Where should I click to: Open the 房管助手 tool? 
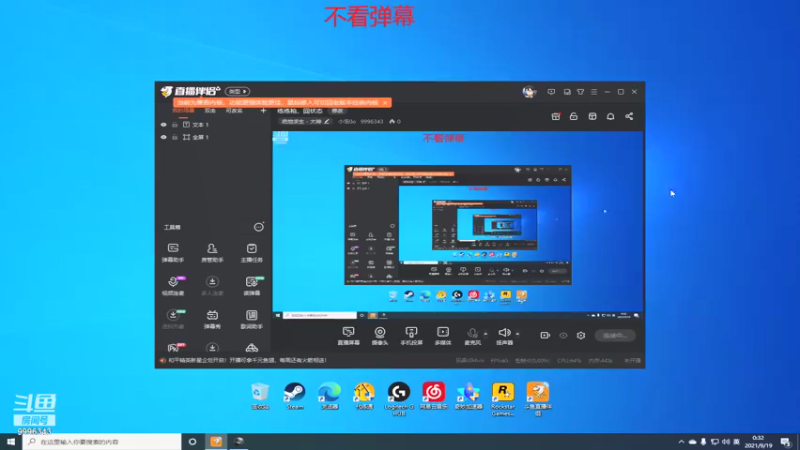tap(212, 253)
